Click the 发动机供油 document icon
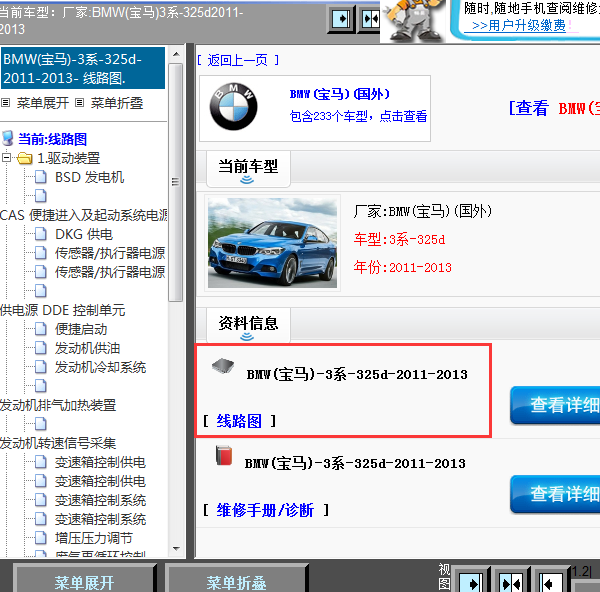The image size is (600, 592). tap(41, 348)
